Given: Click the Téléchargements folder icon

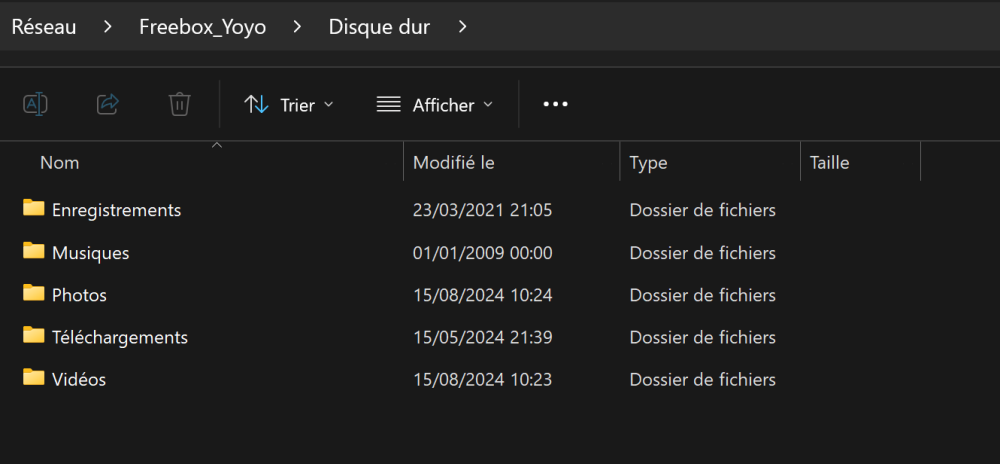Looking at the screenshot, I should pyautogui.click(x=35, y=336).
